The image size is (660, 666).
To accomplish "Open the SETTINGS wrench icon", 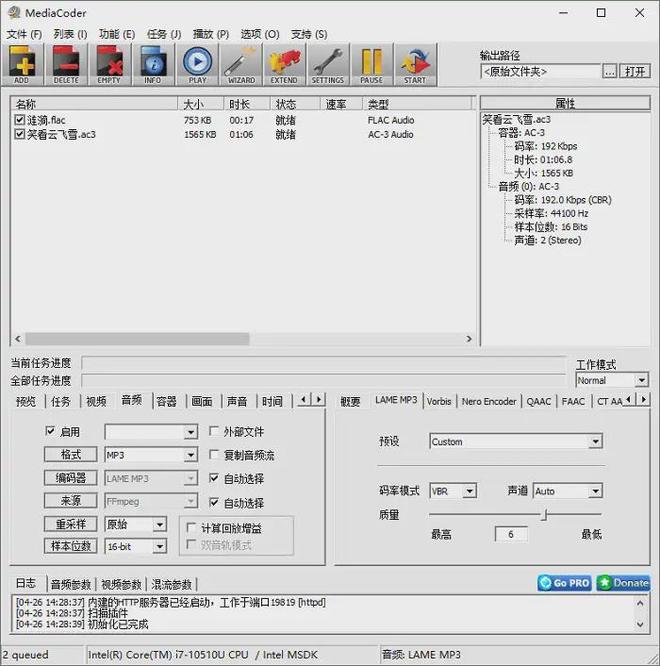I will 327,65.
